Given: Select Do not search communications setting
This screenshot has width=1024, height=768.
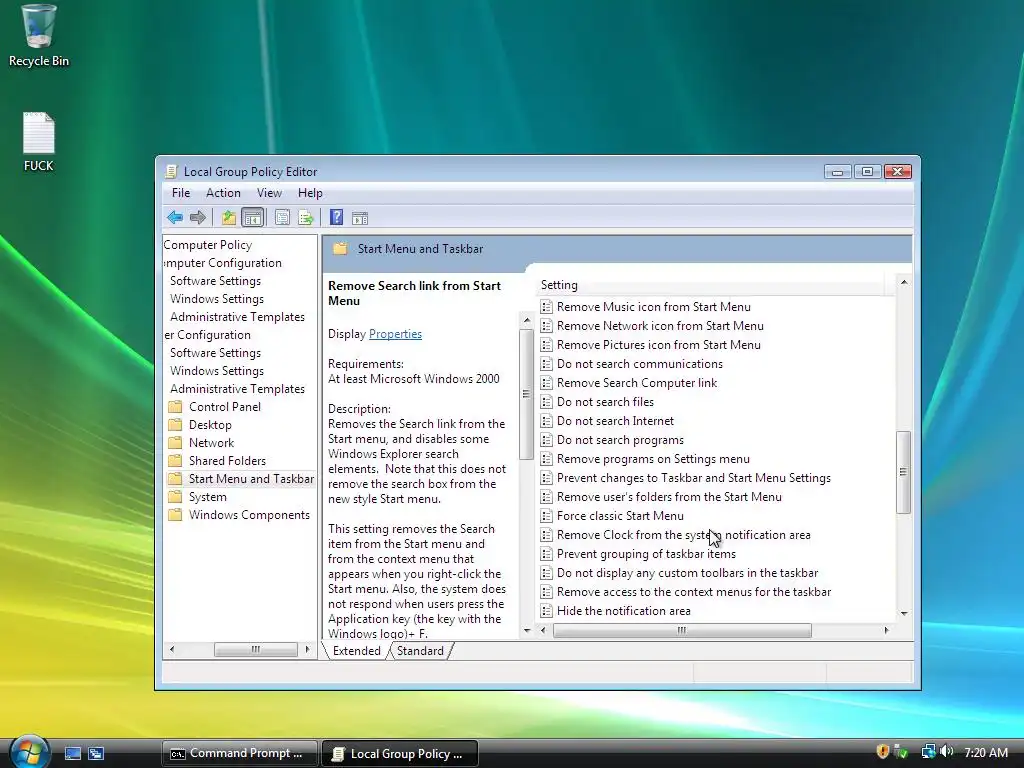Looking at the screenshot, I should 639,364.
